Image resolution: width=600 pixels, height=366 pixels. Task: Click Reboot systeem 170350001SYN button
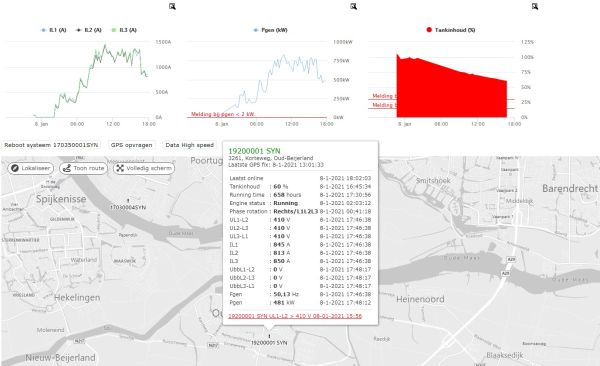tap(51, 145)
